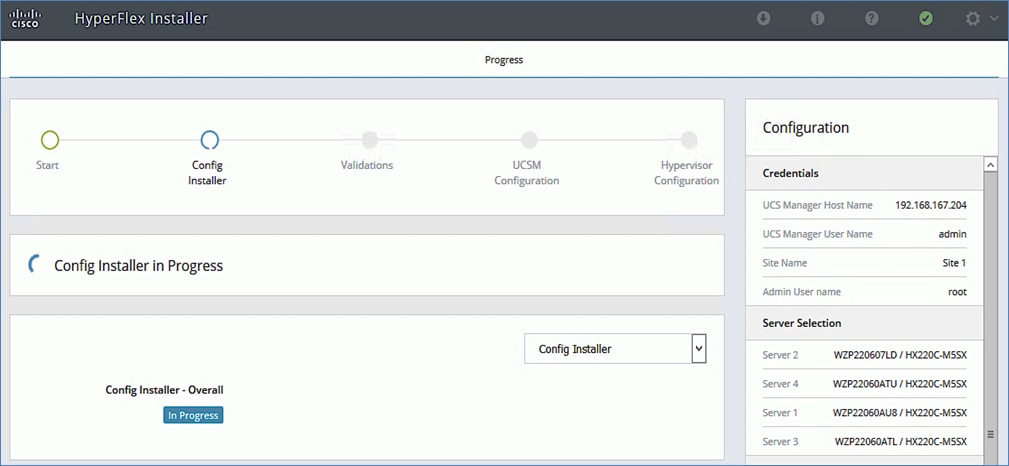Image resolution: width=1009 pixels, height=466 pixels.
Task: Open the info icon in the header
Action: (817, 19)
